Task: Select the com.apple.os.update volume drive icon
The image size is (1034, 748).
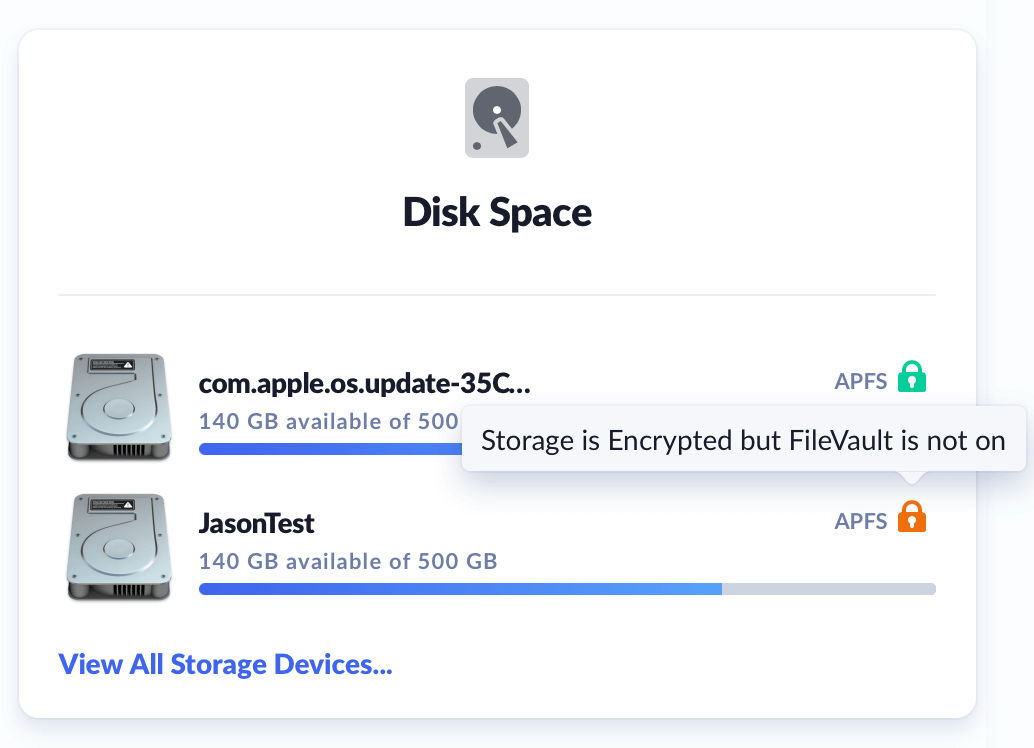Action: tap(117, 407)
